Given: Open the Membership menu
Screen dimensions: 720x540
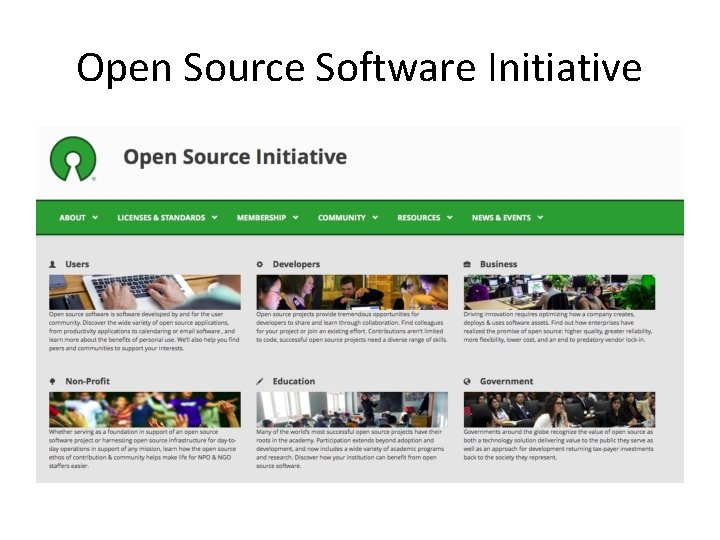Looking at the screenshot, I should (261, 218).
